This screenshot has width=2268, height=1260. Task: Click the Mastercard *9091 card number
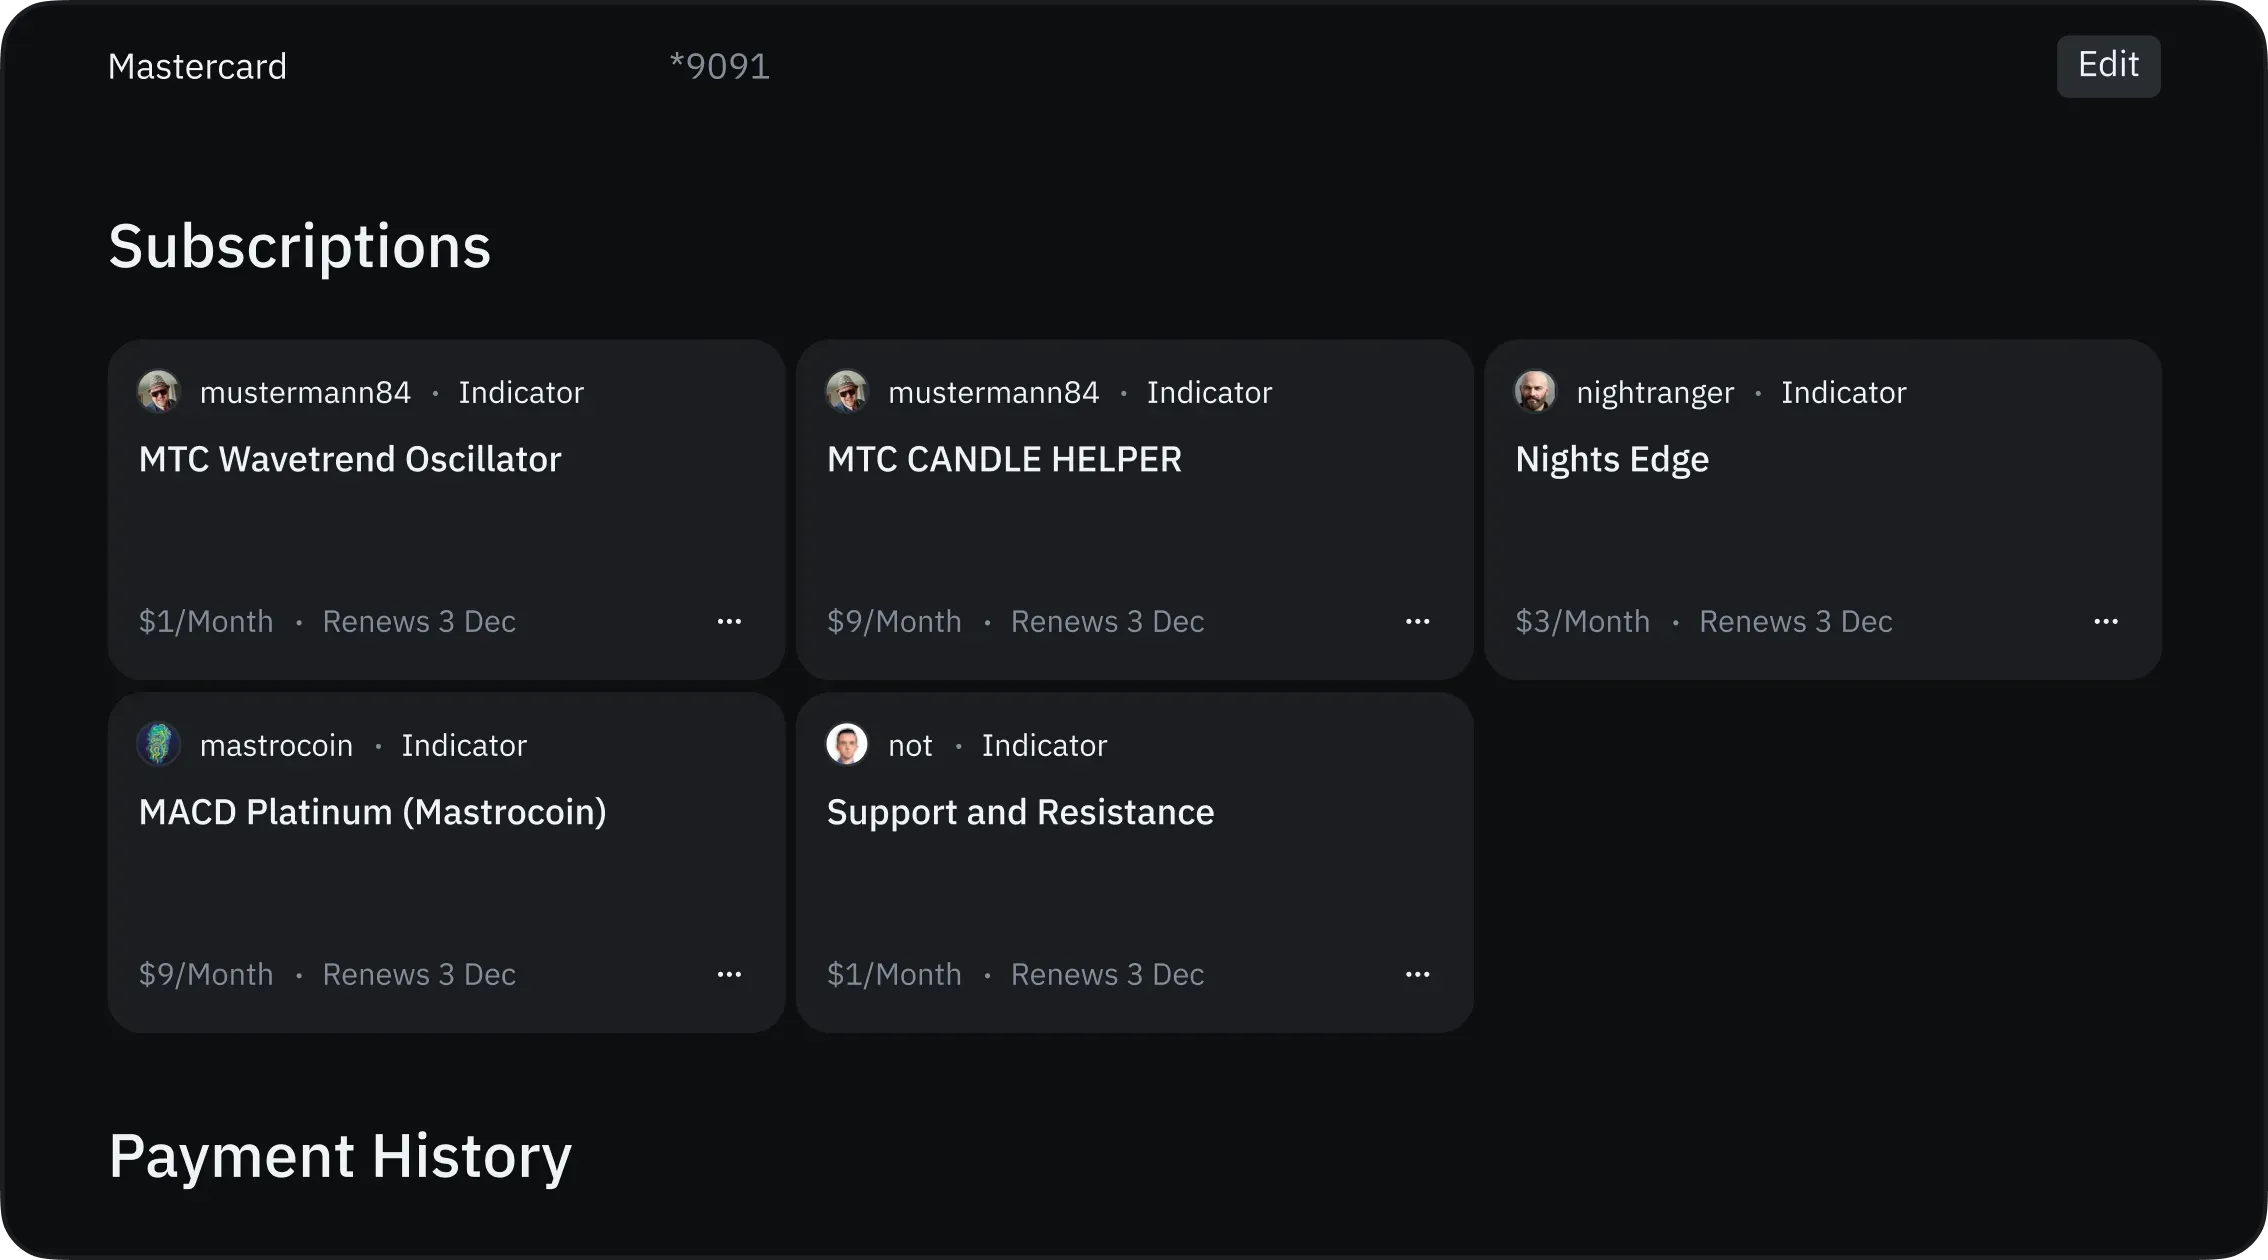click(x=719, y=67)
